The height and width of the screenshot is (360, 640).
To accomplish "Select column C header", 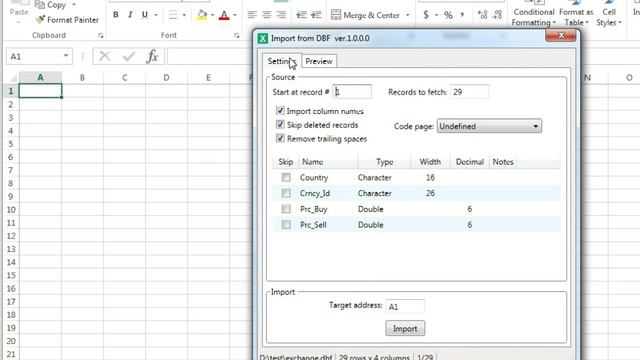I will click(124, 78).
